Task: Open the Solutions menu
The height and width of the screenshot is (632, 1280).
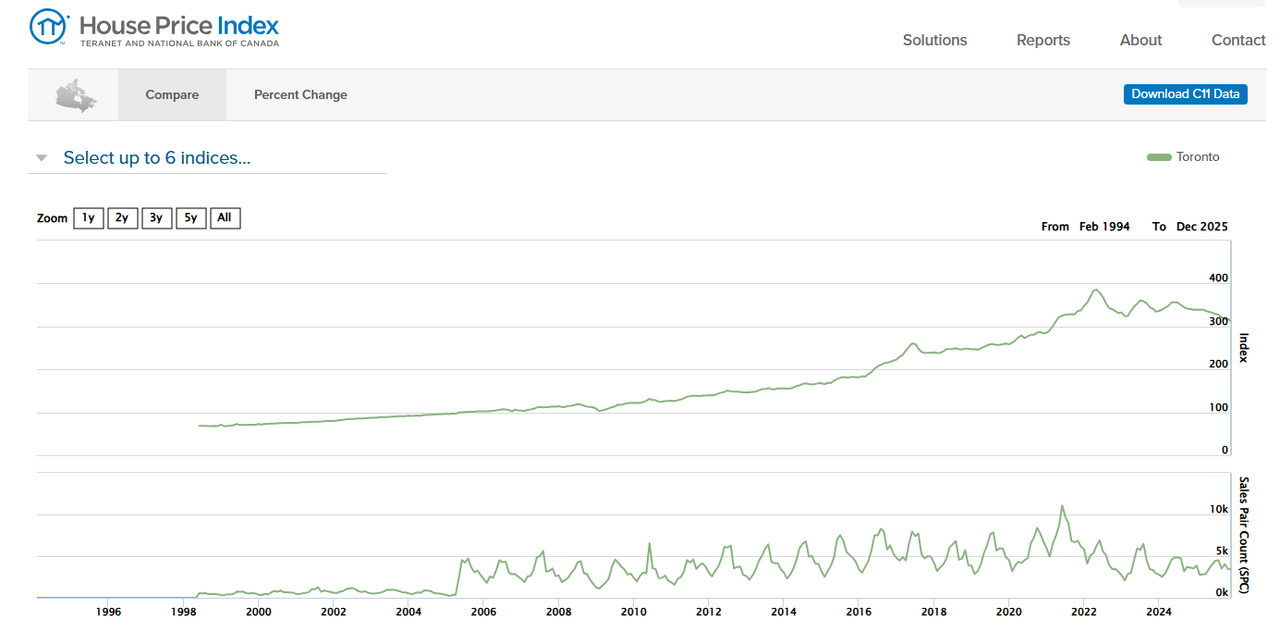Action: tap(934, 40)
